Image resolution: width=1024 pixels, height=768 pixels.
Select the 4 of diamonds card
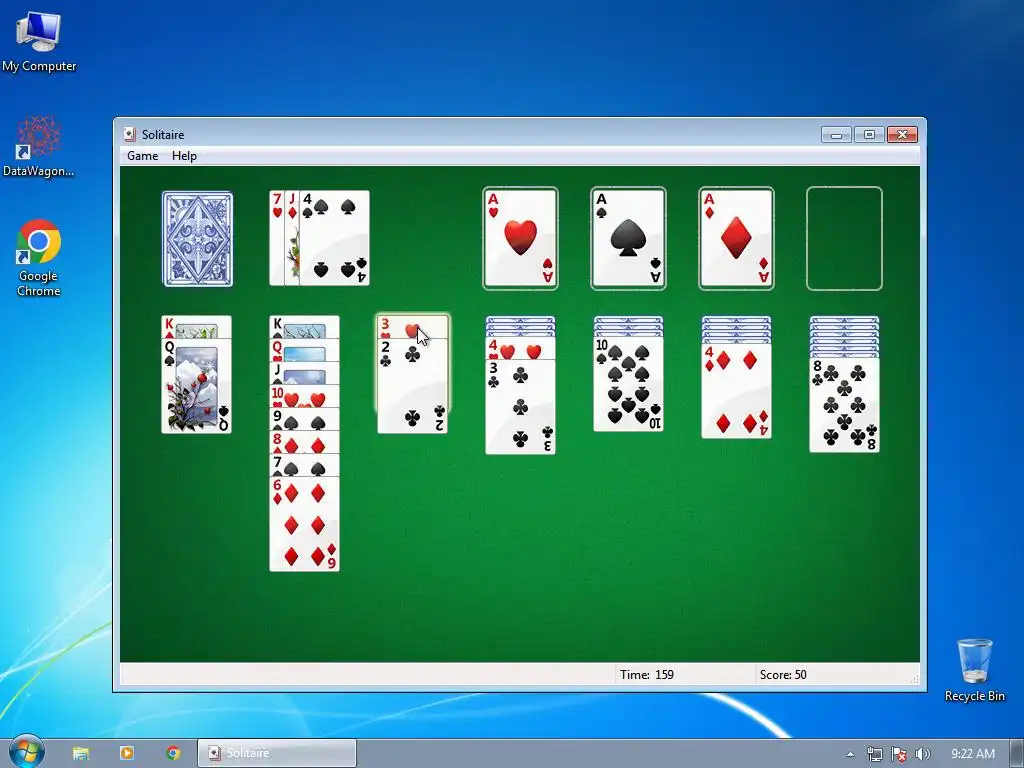[x=736, y=391]
